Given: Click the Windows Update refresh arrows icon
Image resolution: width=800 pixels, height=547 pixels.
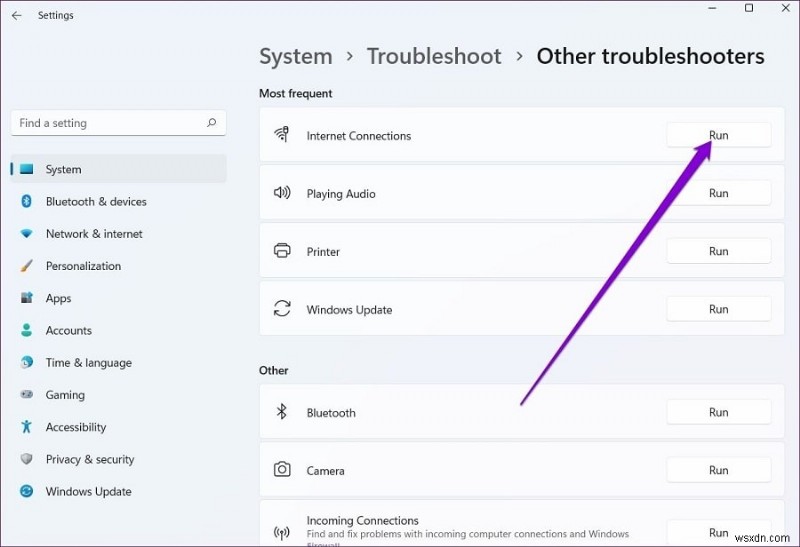Looking at the screenshot, I should tap(282, 308).
